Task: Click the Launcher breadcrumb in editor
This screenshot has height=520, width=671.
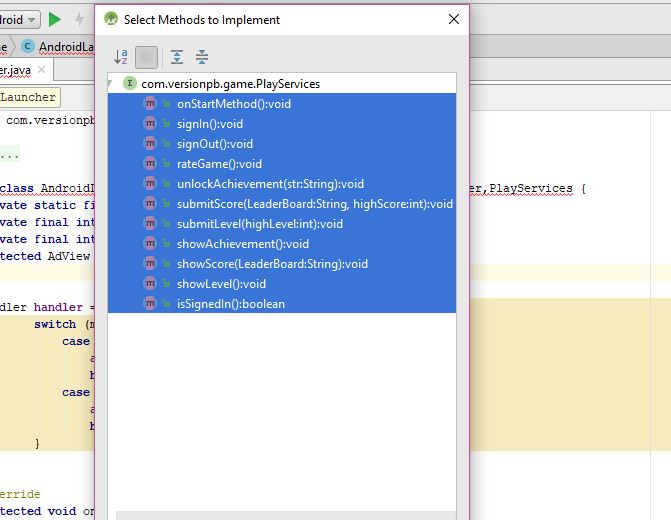Action: (30, 97)
